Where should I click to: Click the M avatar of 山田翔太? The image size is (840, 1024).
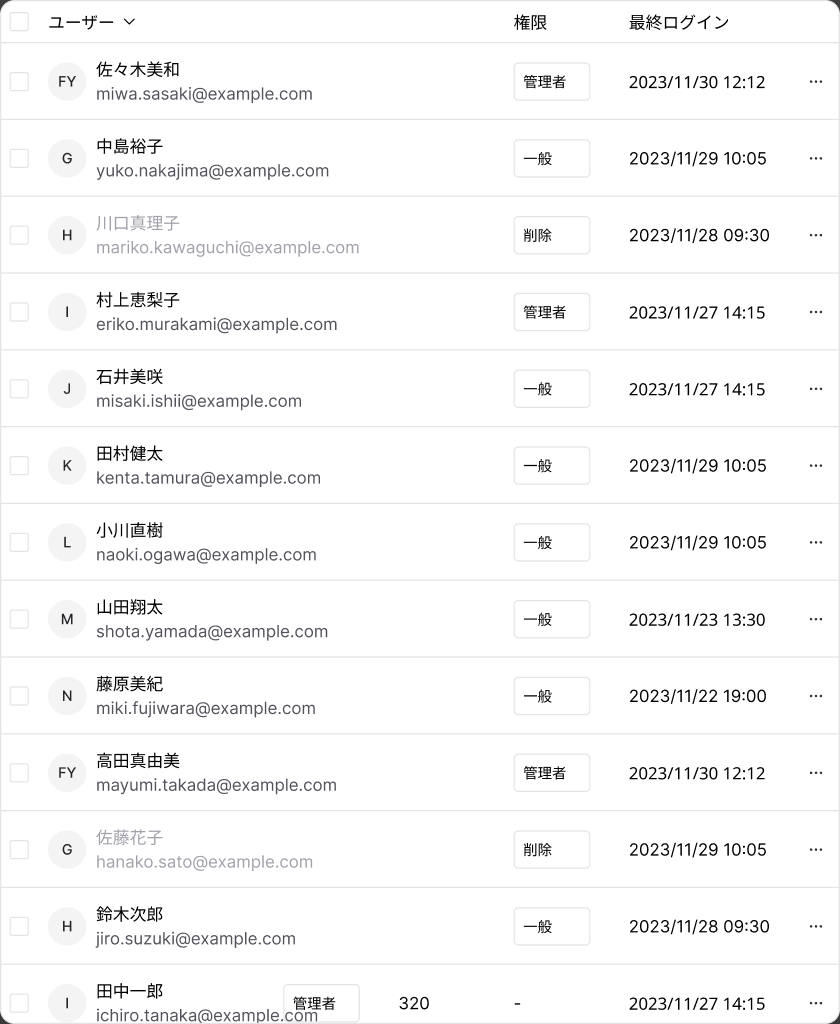(x=67, y=619)
